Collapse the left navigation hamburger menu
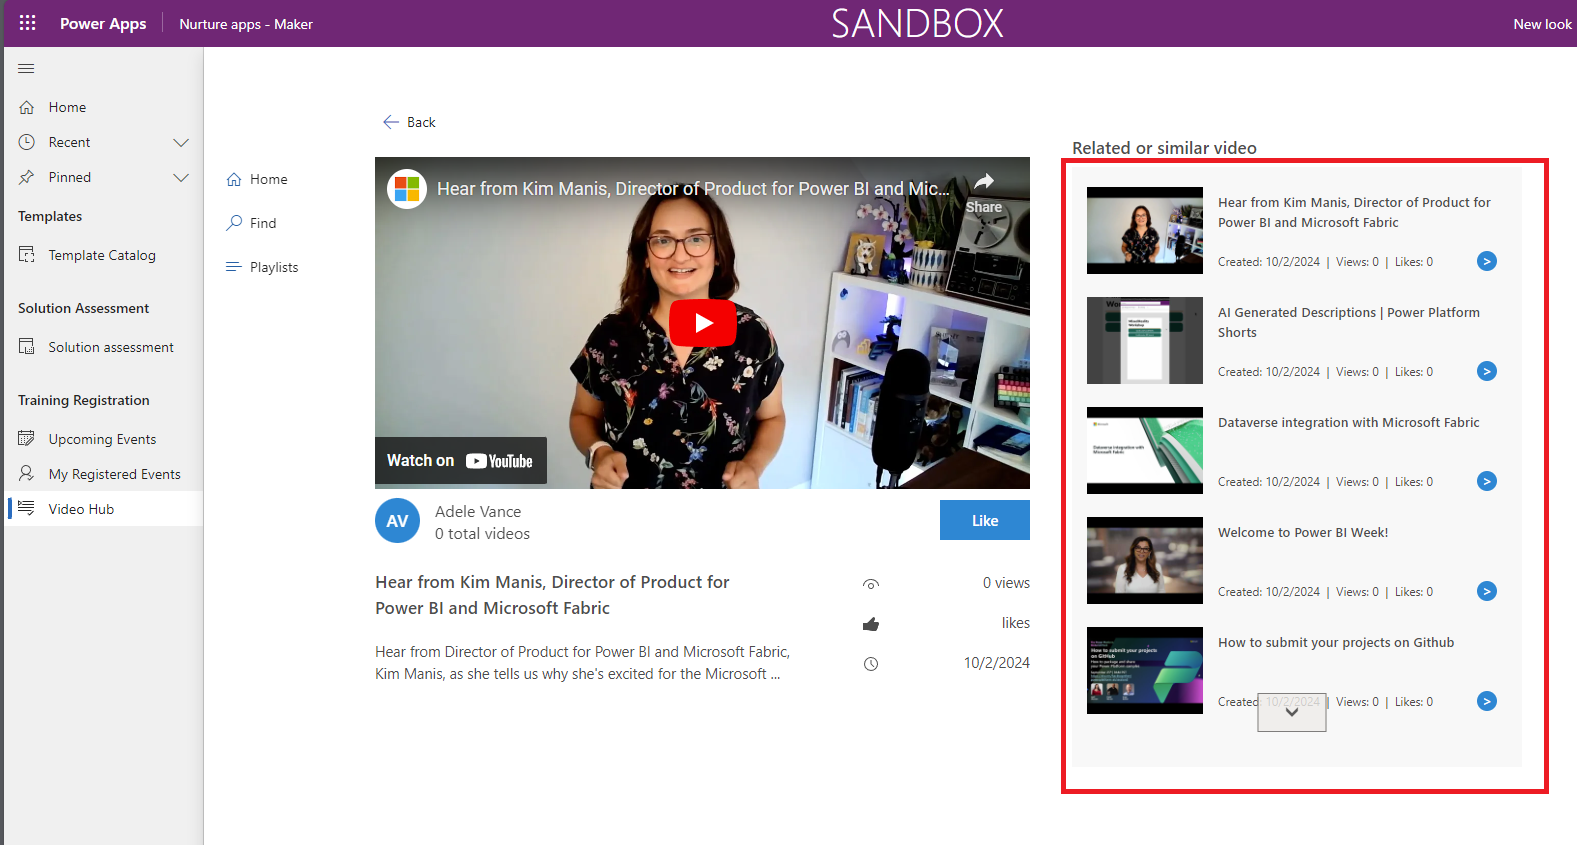This screenshot has height=845, width=1577. click(x=26, y=69)
